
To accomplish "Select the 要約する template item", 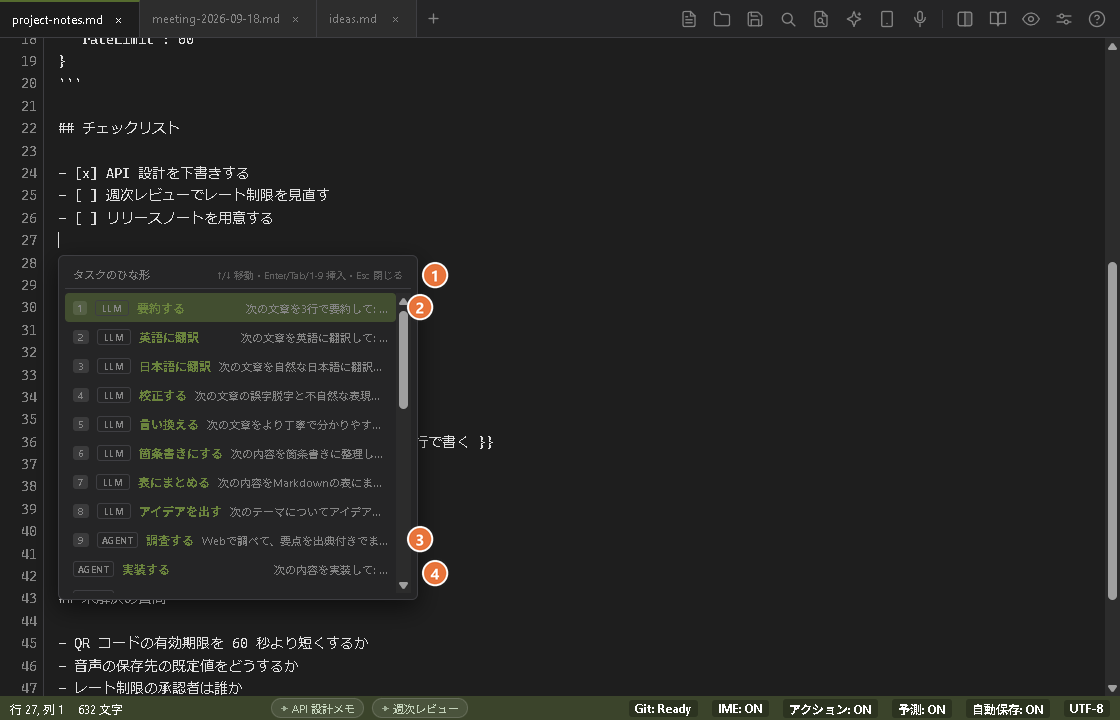I will [230, 308].
